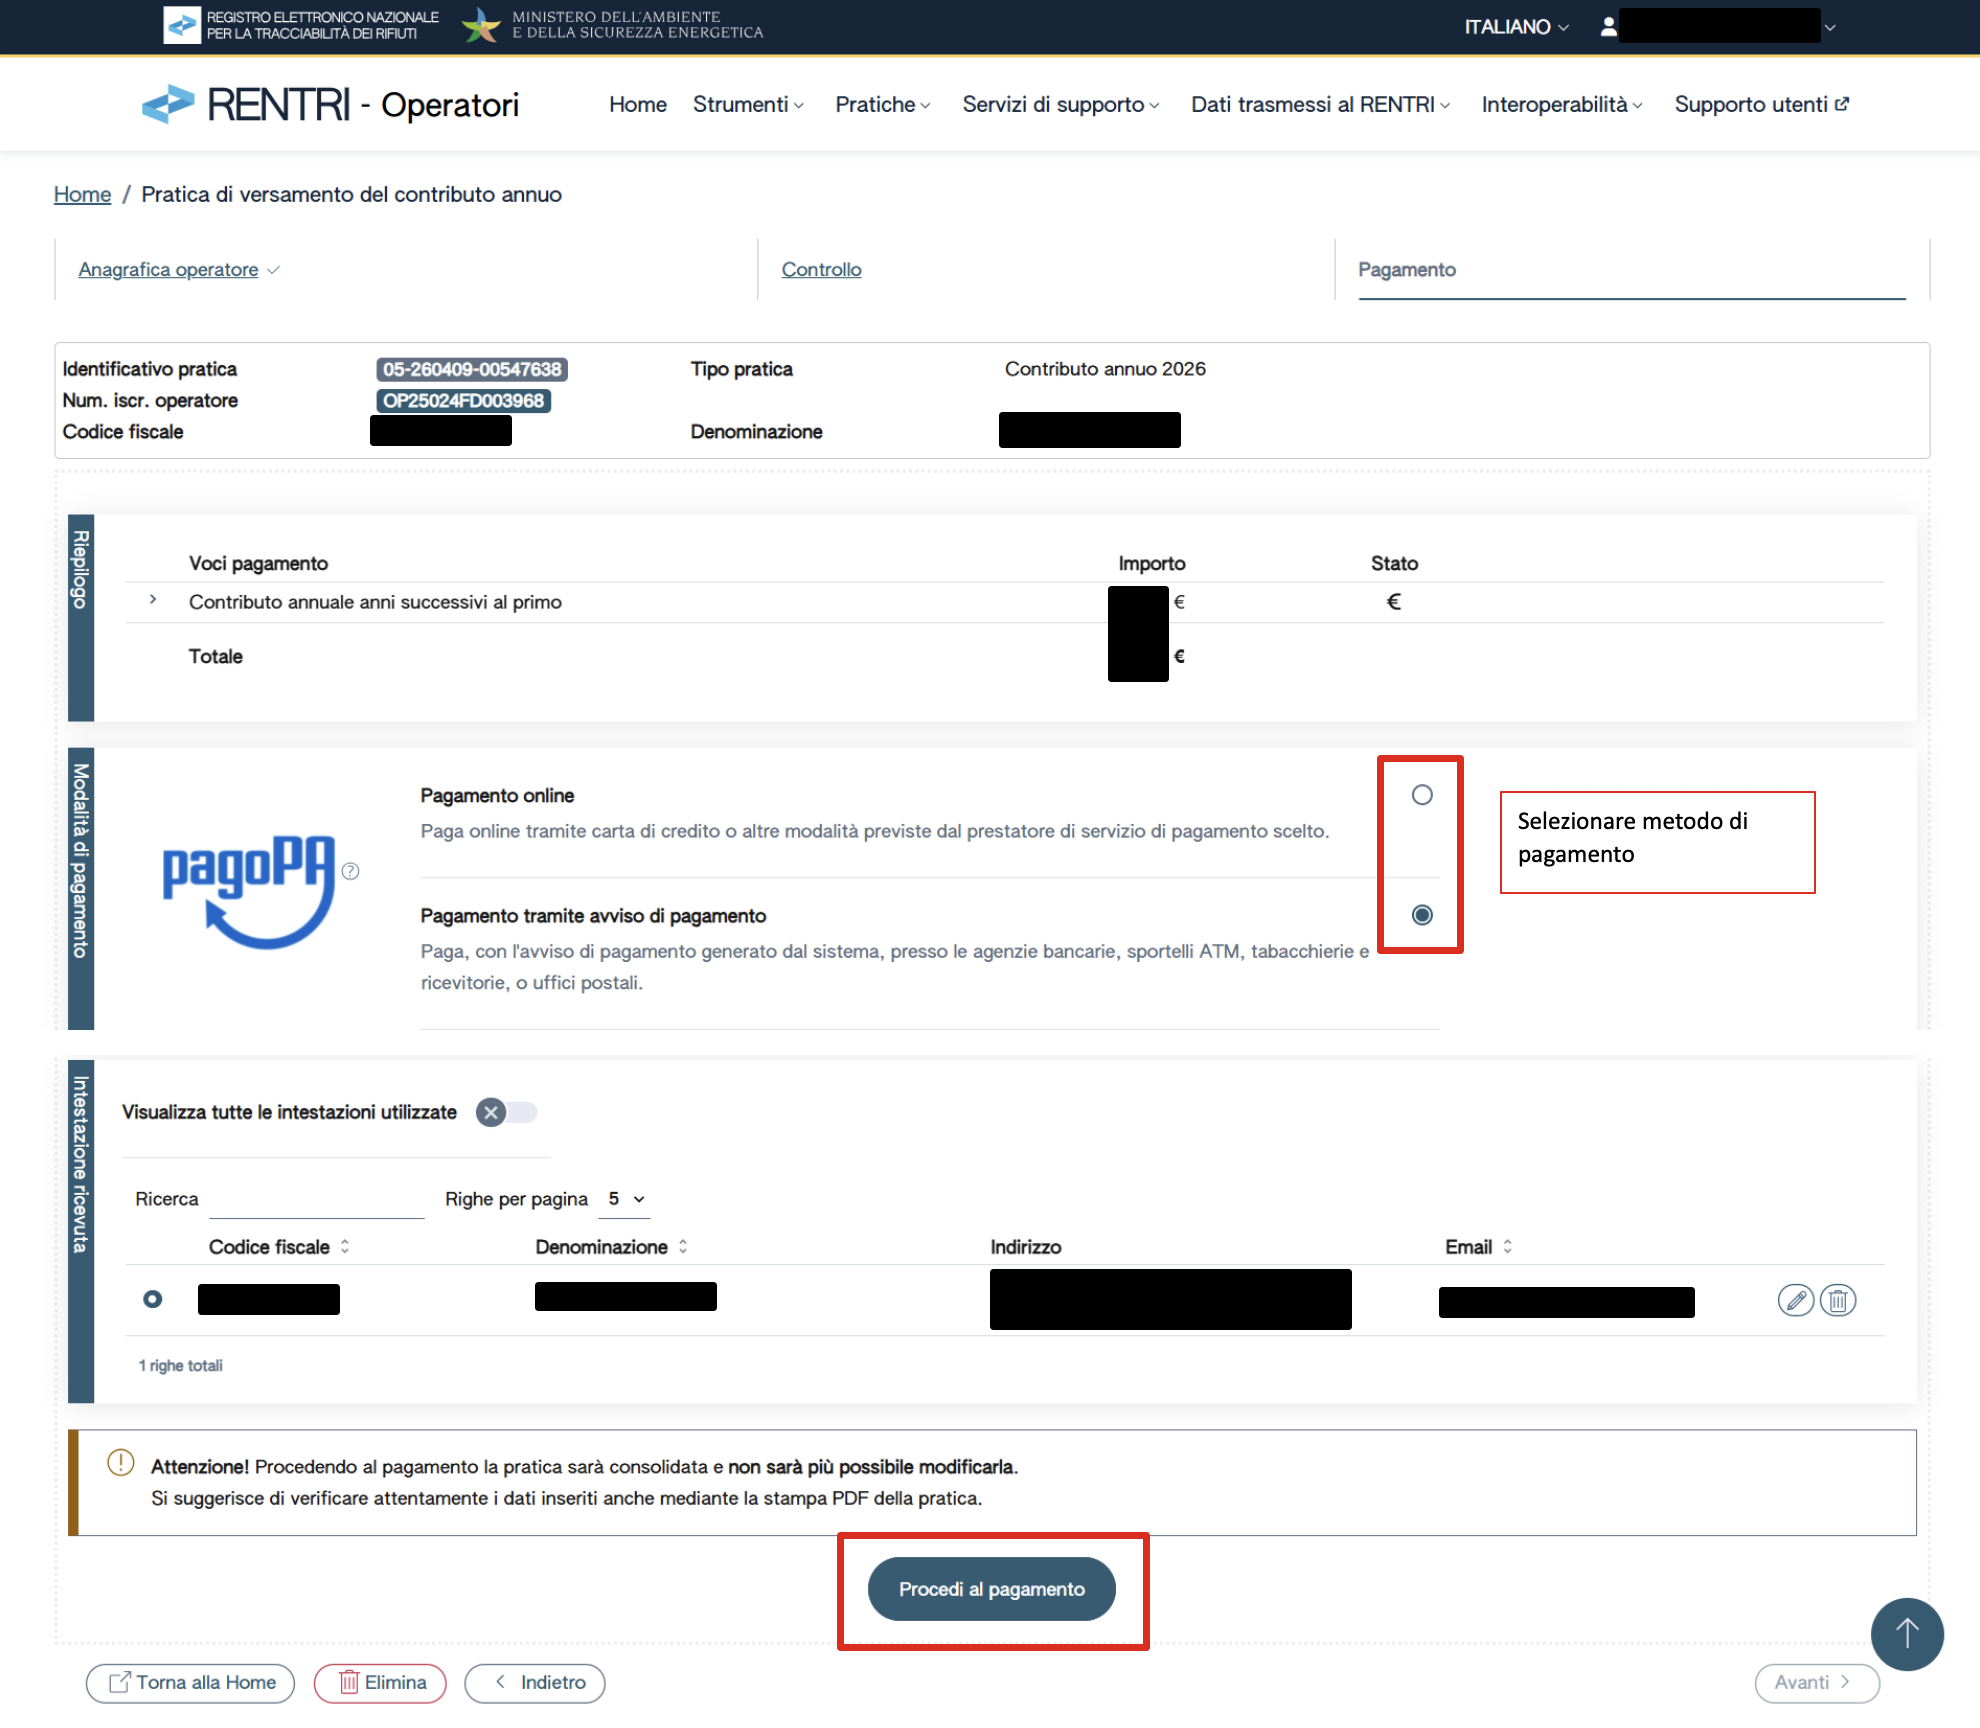Click the user profile icon in top bar
The height and width of the screenshot is (1728, 1980).
pos(1608,27)
